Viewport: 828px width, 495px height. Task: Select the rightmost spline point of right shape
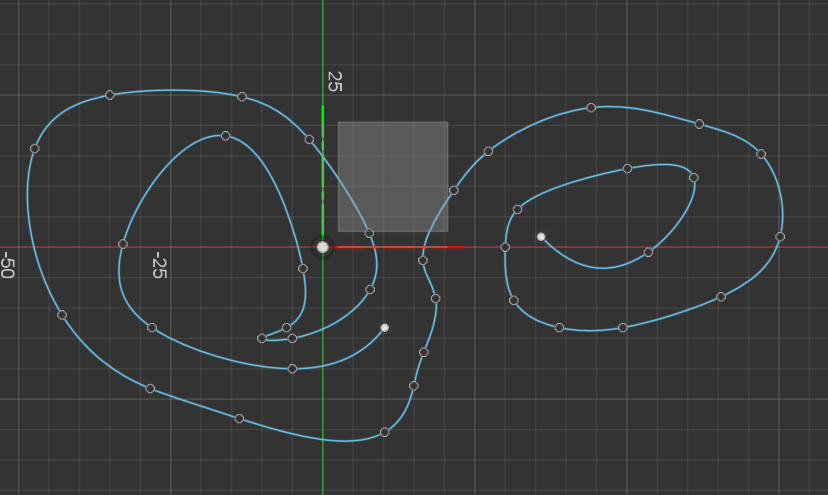point(780,237)
